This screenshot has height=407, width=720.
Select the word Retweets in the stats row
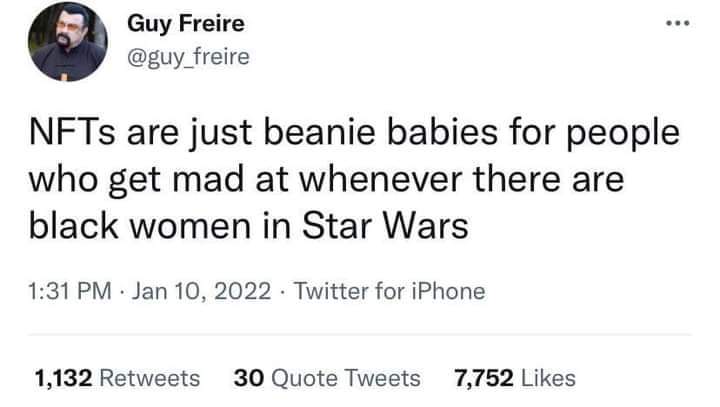[150, 379]
